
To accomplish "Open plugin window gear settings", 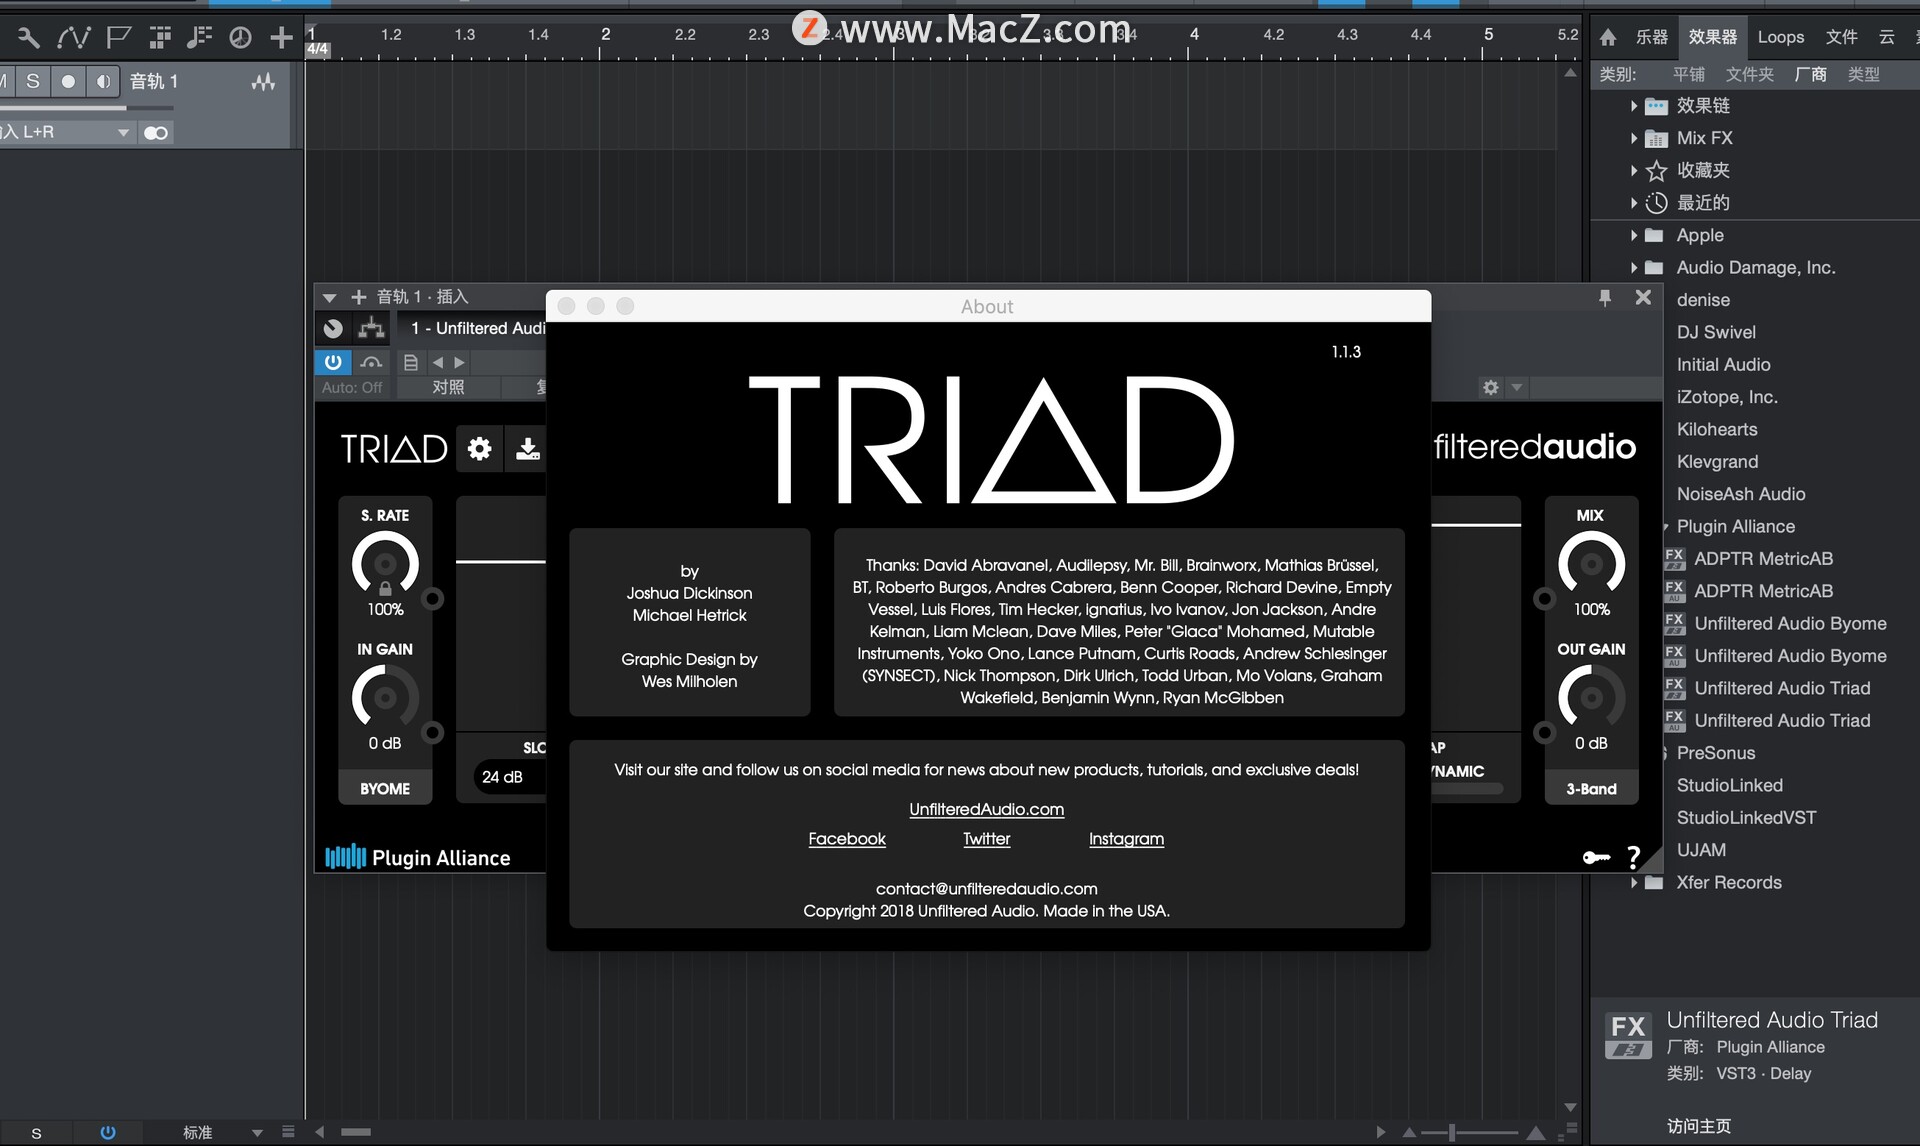I will tap(1491, 387).
